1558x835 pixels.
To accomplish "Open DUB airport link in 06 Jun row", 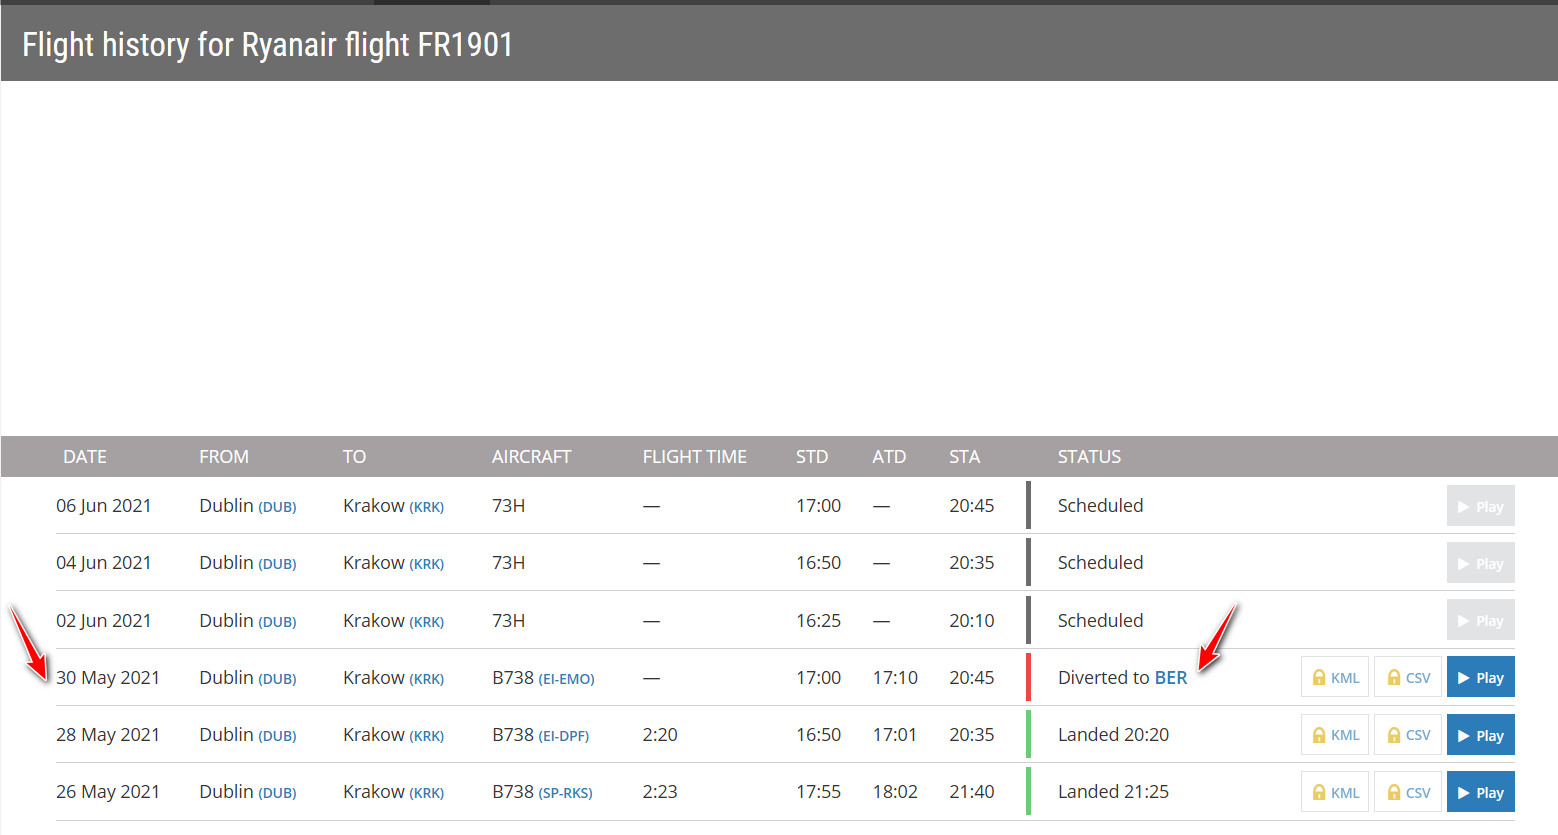I will pyautogui.click(x=278, y=507).
